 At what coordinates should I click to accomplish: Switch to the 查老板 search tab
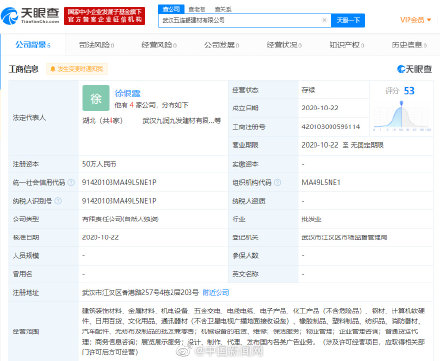pos(197,9)
